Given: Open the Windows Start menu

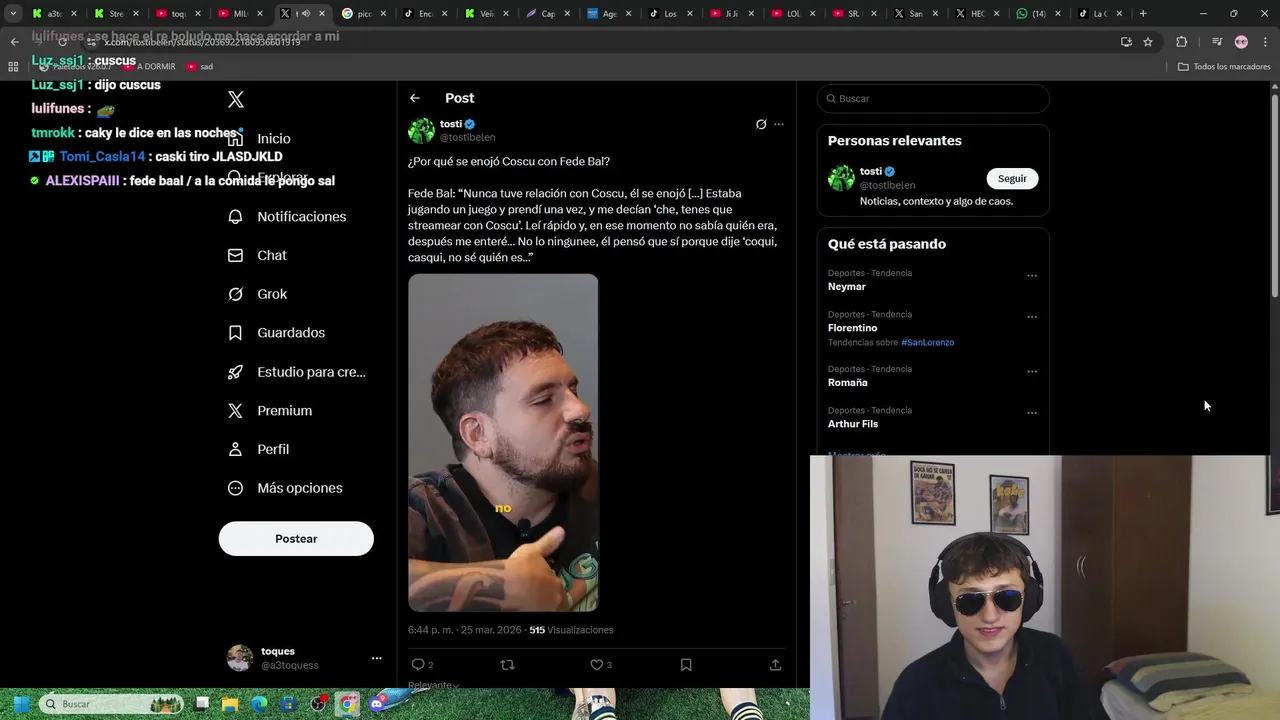Looking at the screenshot, I should 20,704.
